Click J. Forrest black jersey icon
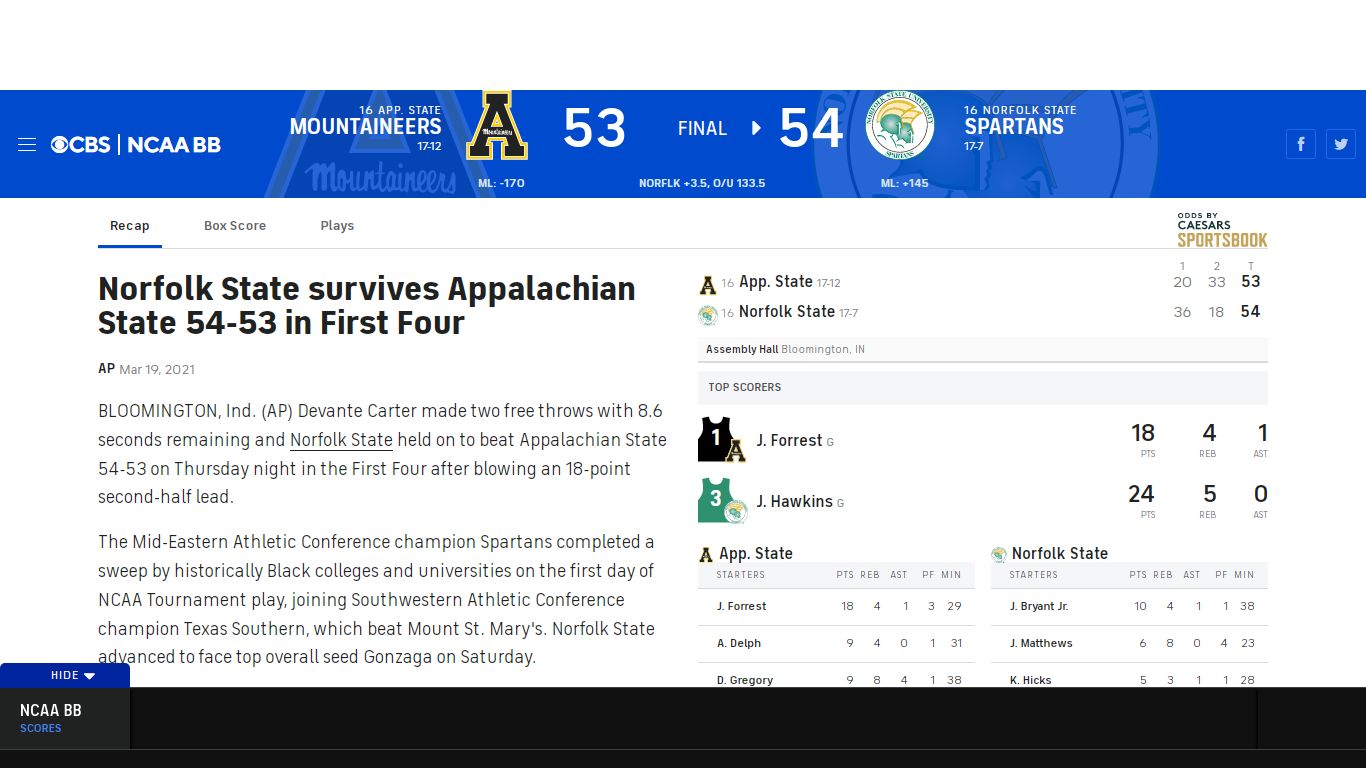This screenshot has width=1366, height=768. tap(721, 439)
